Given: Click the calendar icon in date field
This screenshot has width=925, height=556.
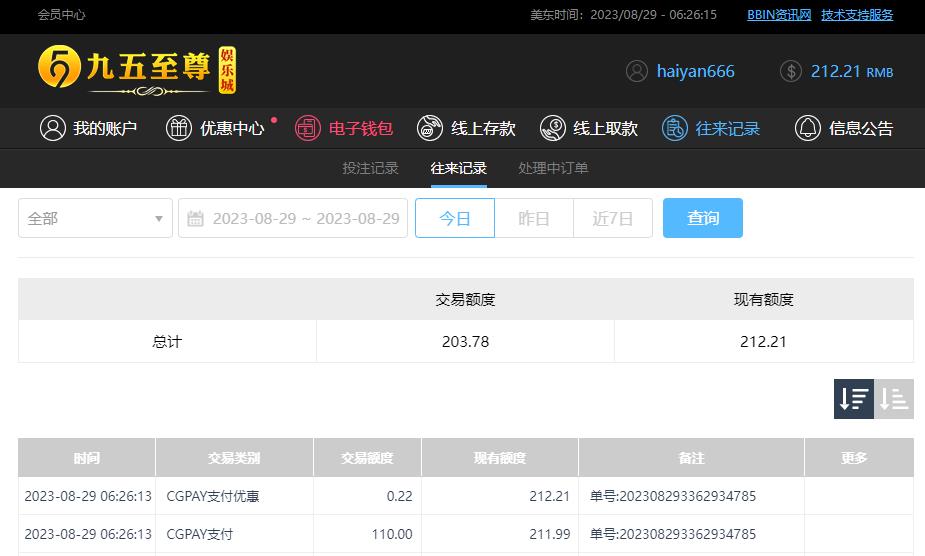Looking at the screenshot, I should coord(195,219).
